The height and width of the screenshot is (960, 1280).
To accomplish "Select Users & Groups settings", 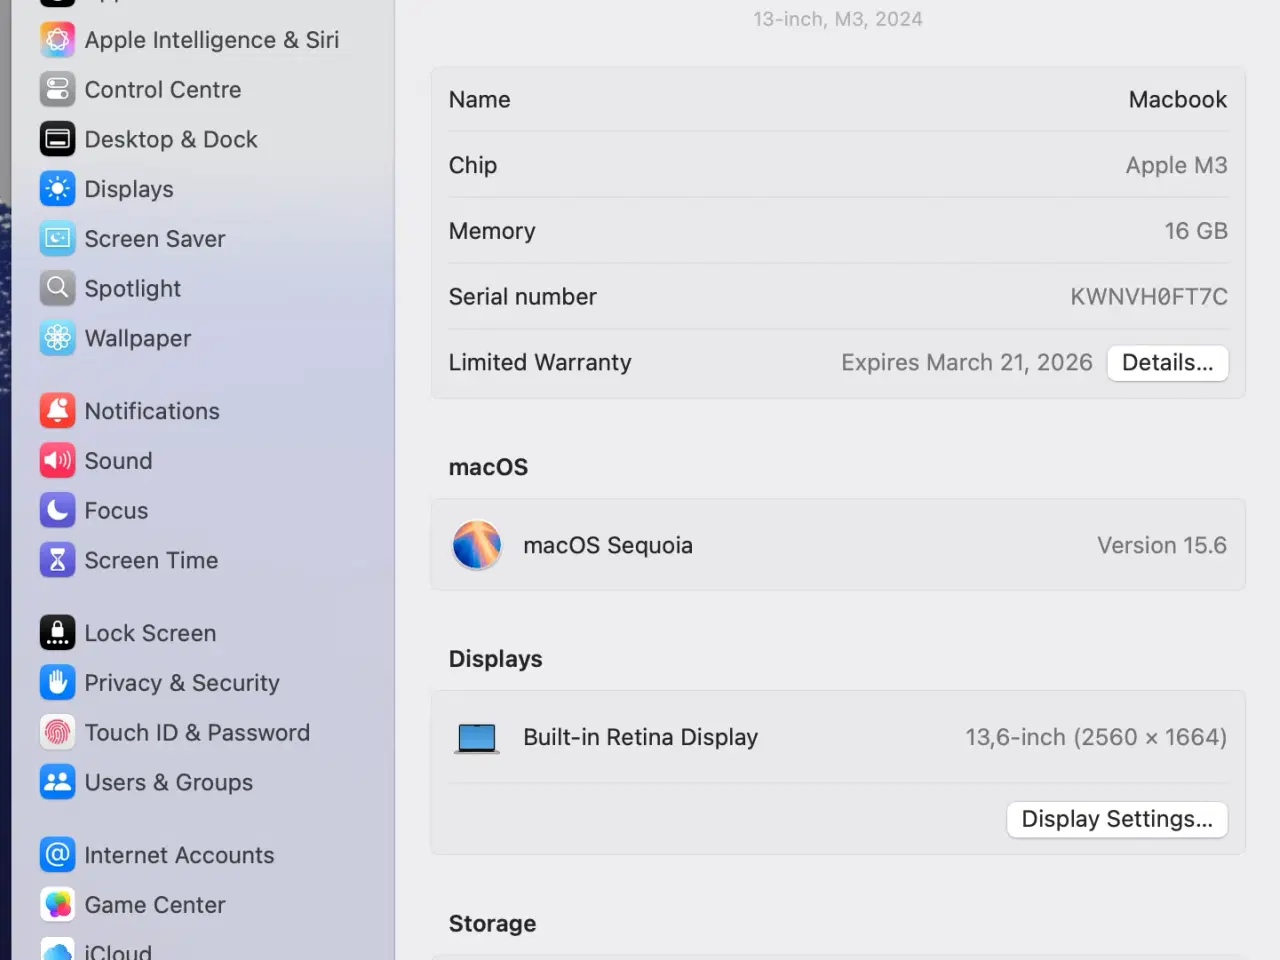I will point(169,783).
